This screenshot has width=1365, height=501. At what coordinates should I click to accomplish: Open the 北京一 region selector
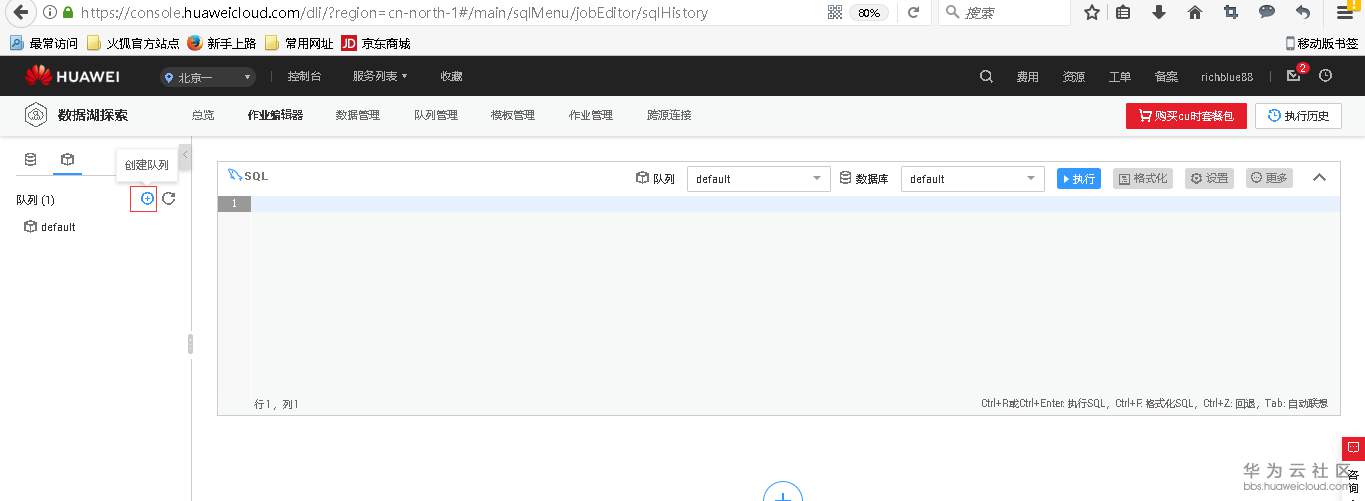coord(208,77)
